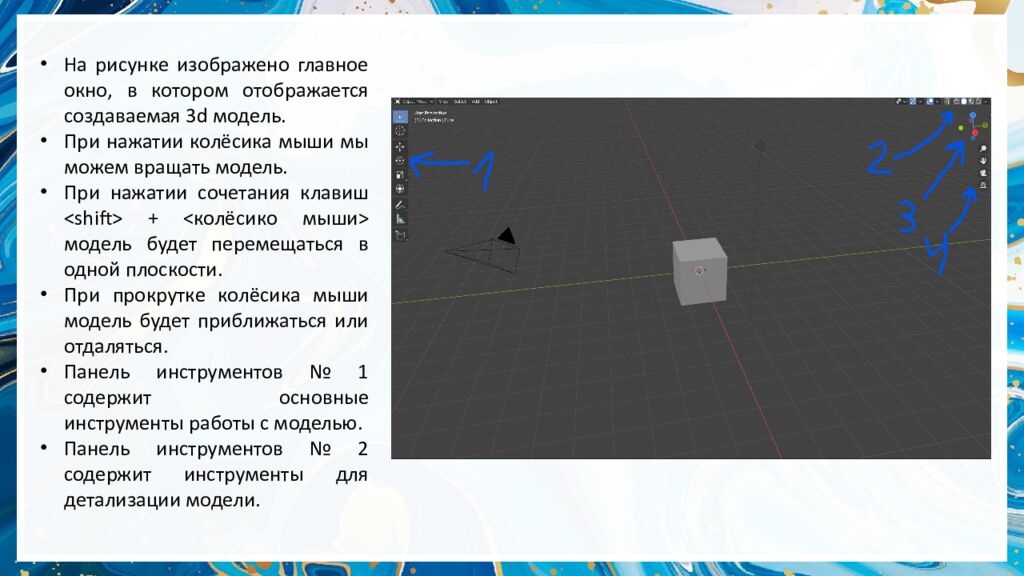Choose the Add Cube tool

point(400,235)
